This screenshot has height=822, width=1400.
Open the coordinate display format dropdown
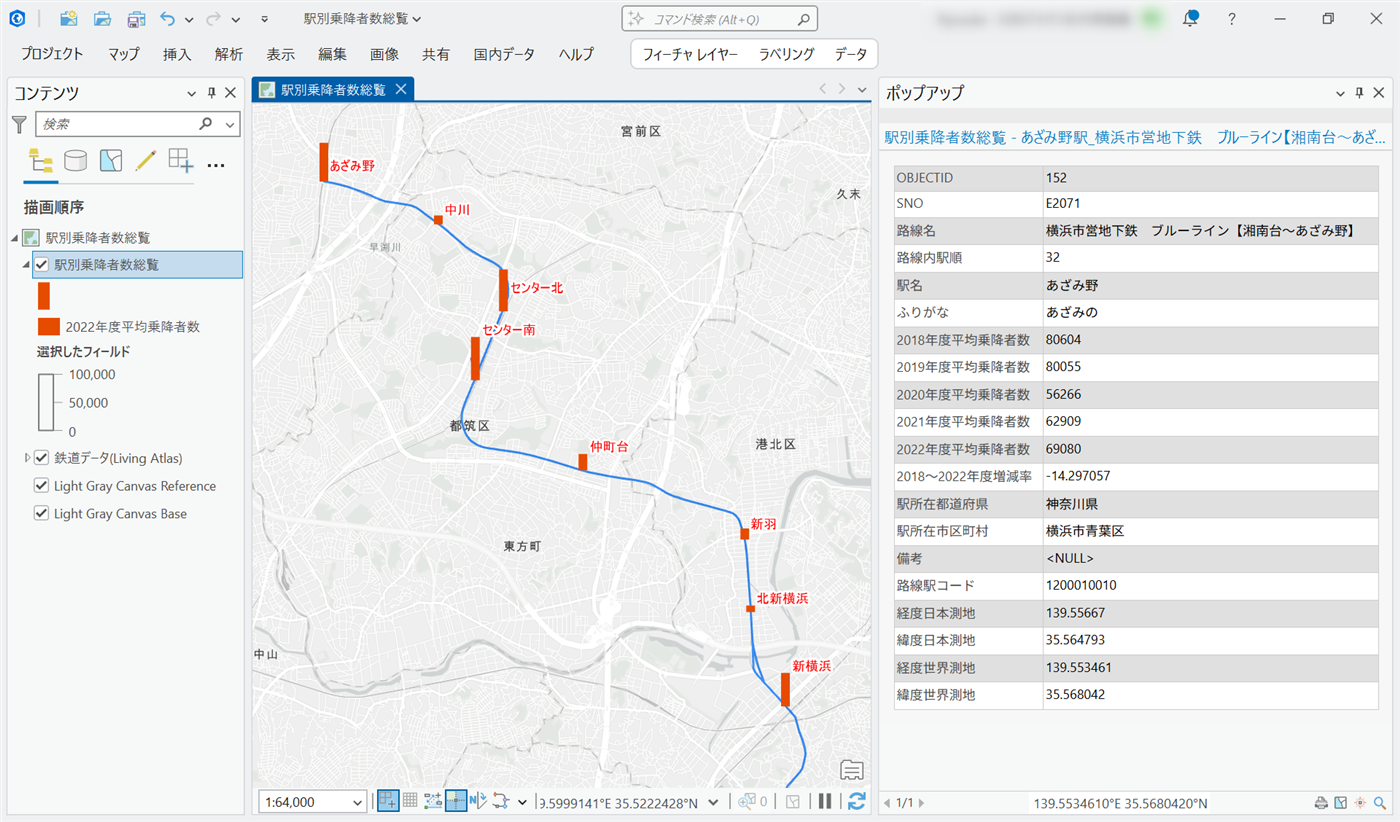pos(712,802)
